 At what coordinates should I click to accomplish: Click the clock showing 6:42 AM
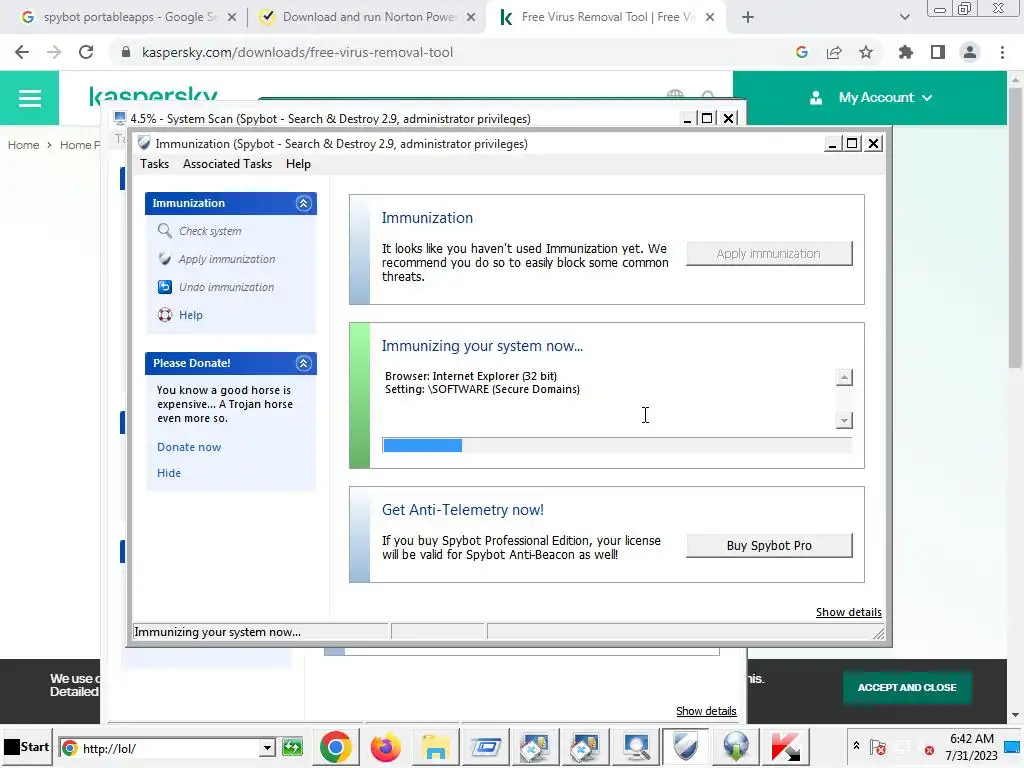[x=972, y=739]
